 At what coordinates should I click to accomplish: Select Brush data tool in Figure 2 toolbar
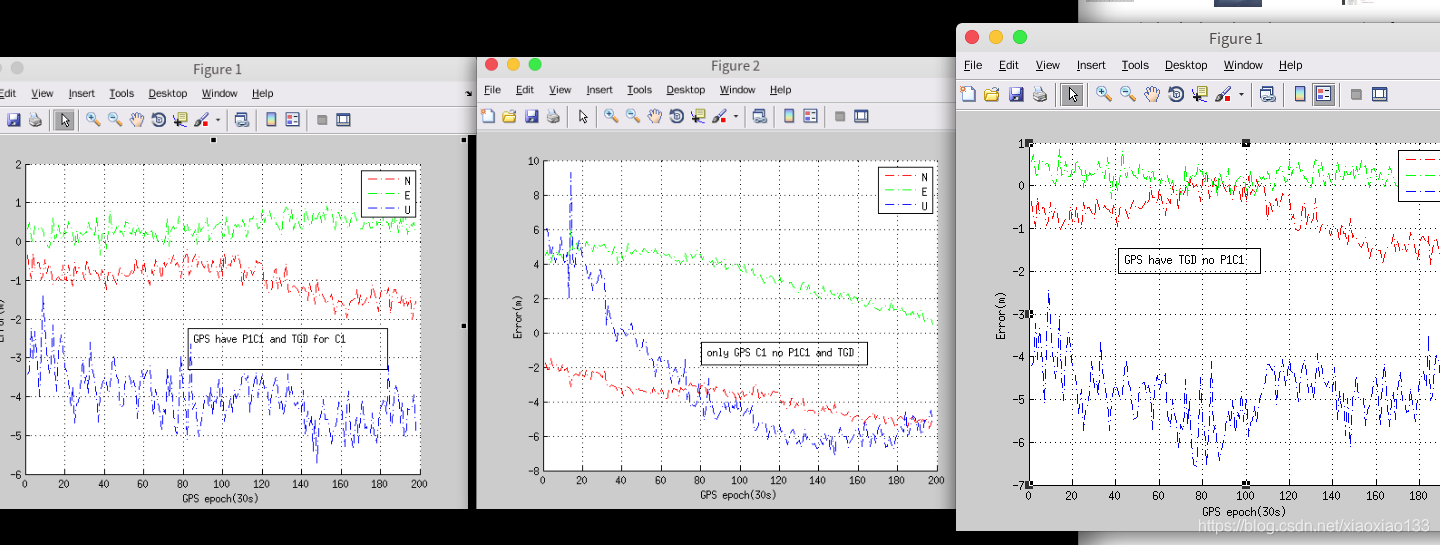[x=720, y=116]
